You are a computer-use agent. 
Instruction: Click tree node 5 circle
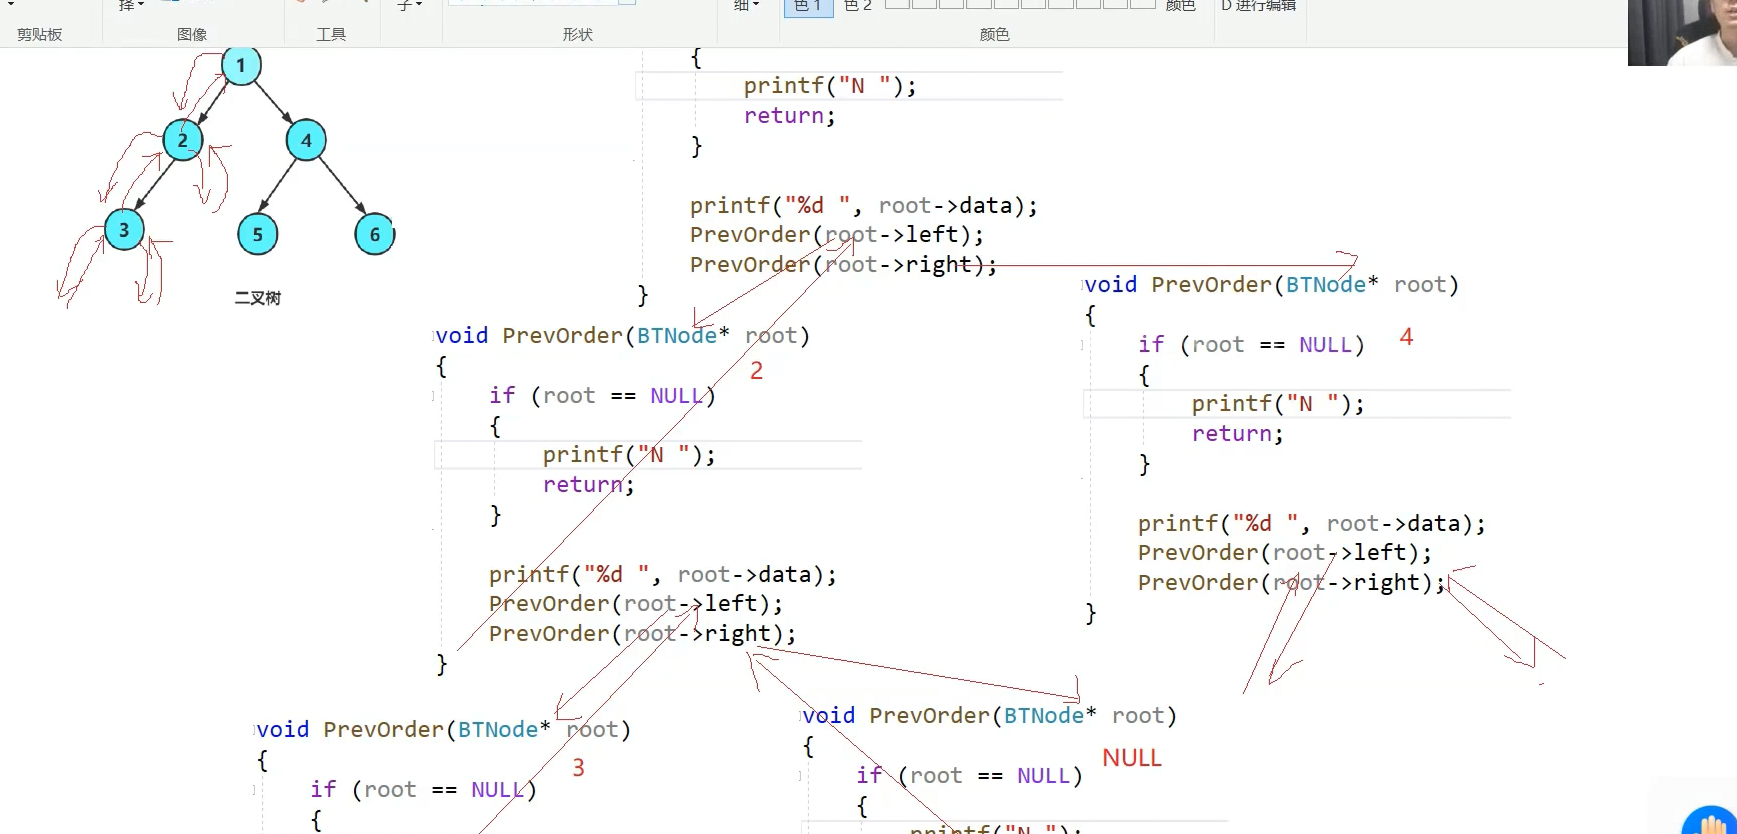pos(258,235)
